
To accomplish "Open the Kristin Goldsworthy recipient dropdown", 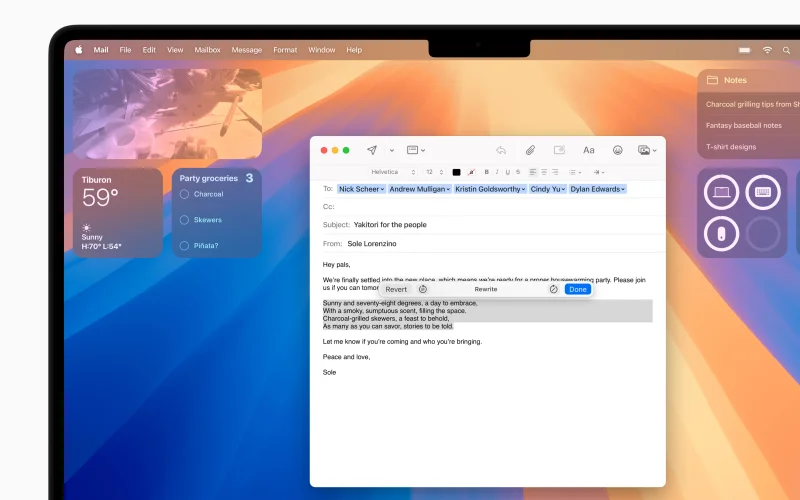I will (523, 189).
